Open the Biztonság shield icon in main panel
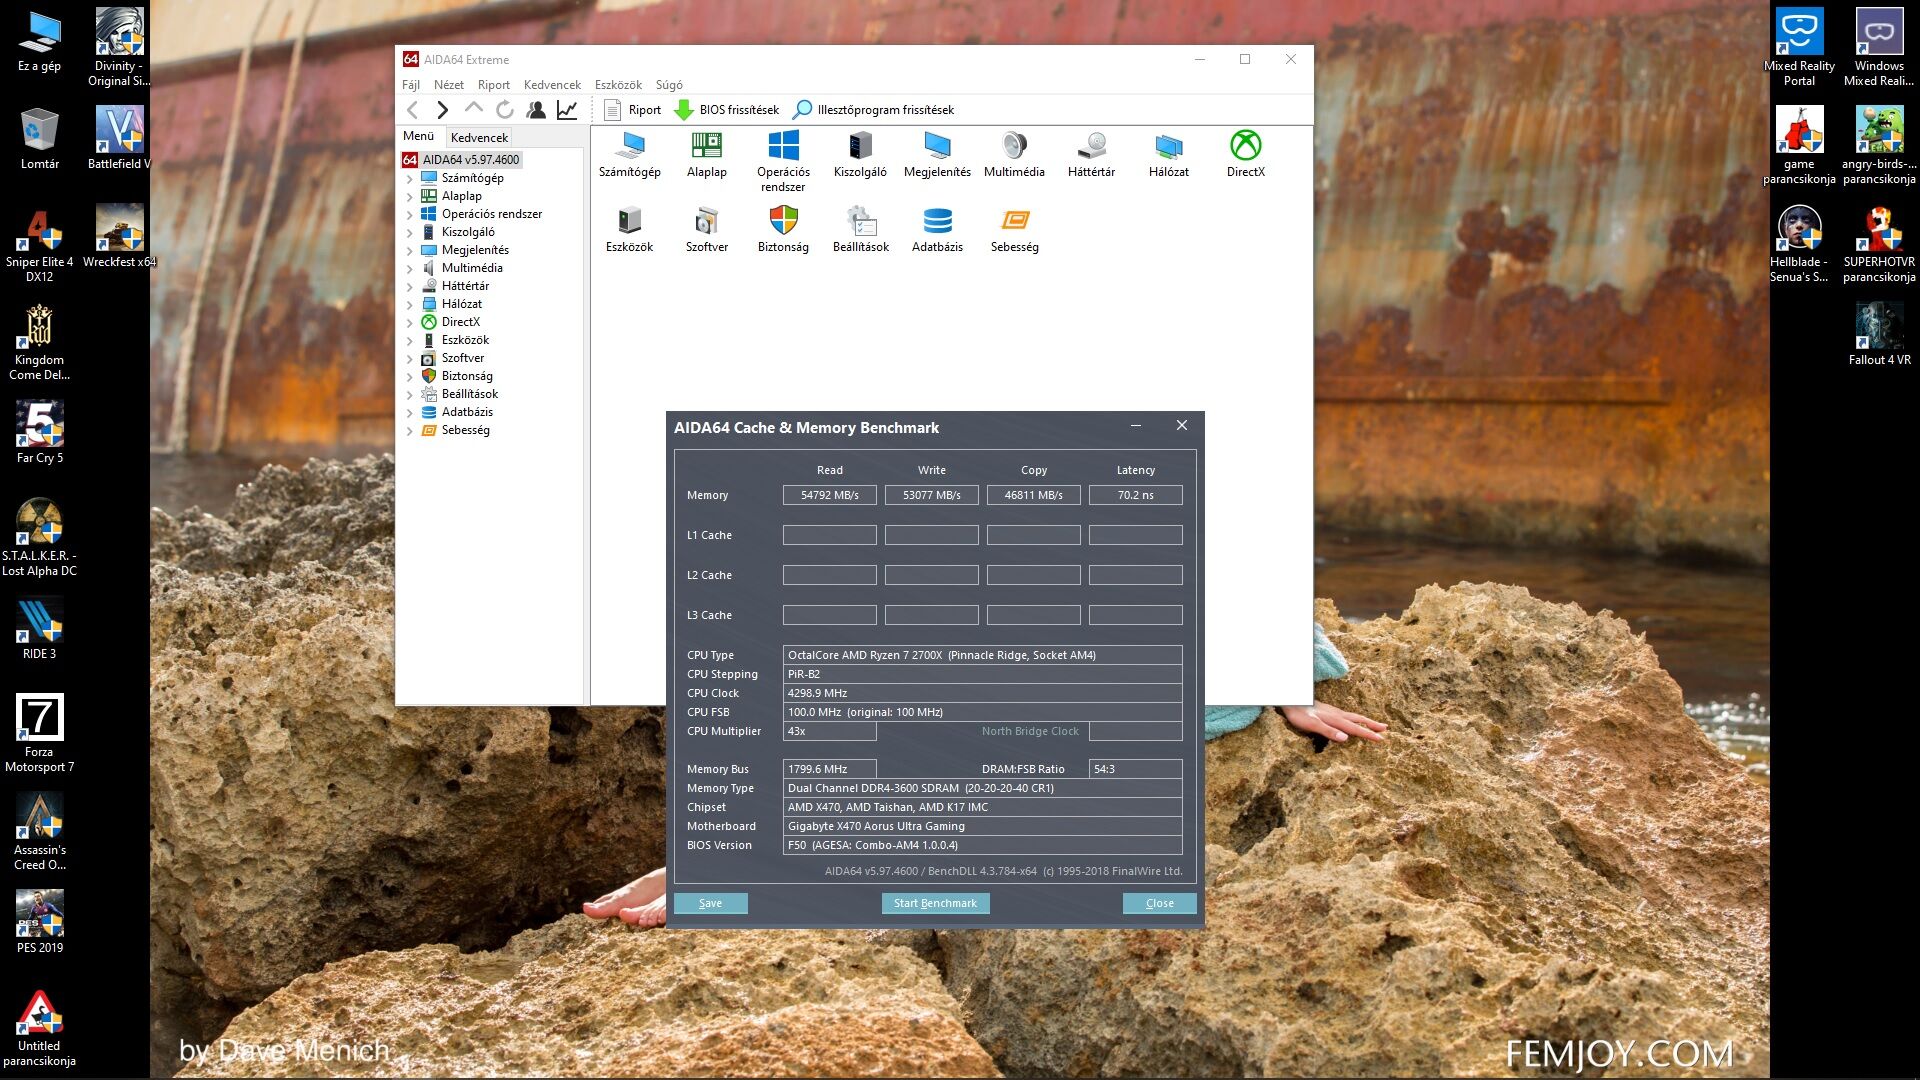The width and height of the screenshot is (1920, 1080). 783,230
